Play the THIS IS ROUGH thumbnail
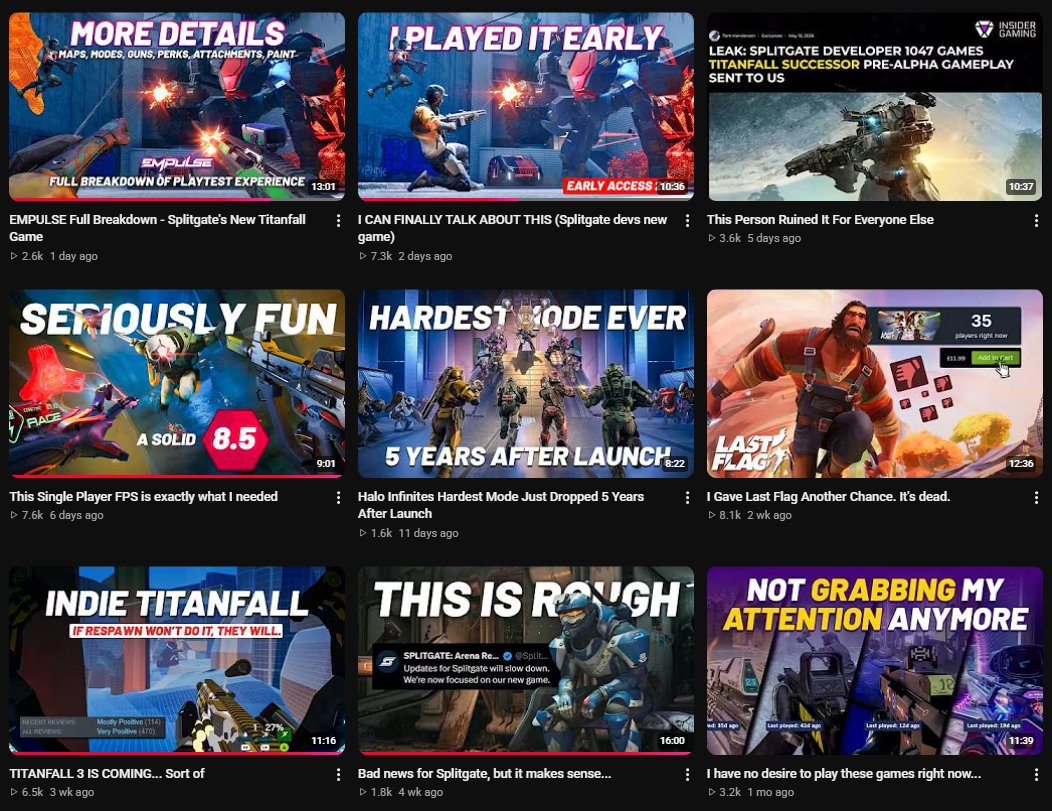1052x811 pixels. [526, 660]
